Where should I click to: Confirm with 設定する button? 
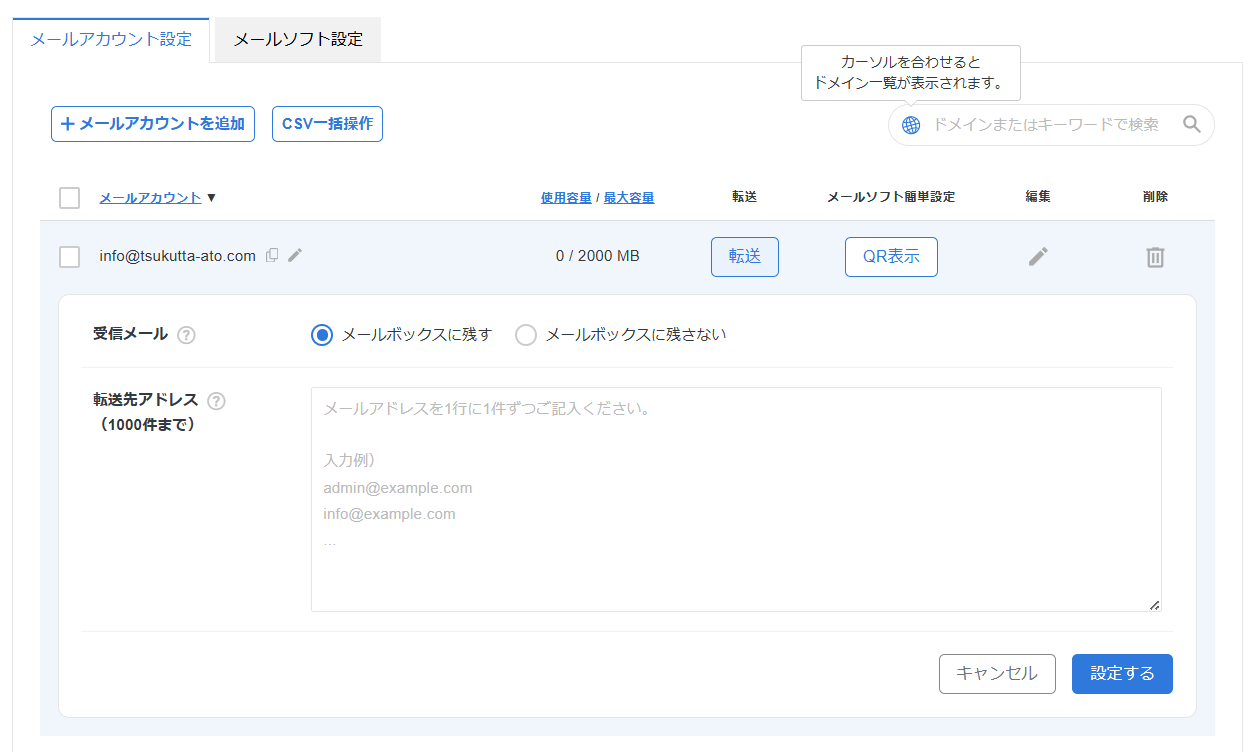click(x=1122, y=674)
